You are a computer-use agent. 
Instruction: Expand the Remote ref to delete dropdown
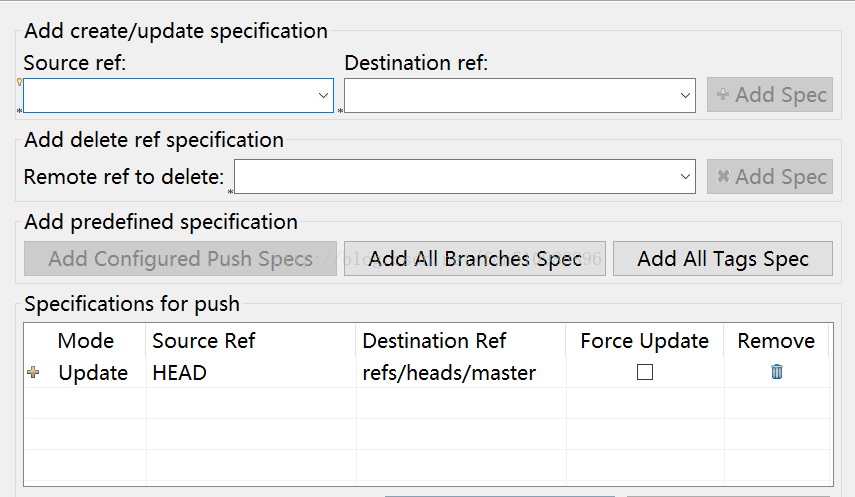pos(685,177)
